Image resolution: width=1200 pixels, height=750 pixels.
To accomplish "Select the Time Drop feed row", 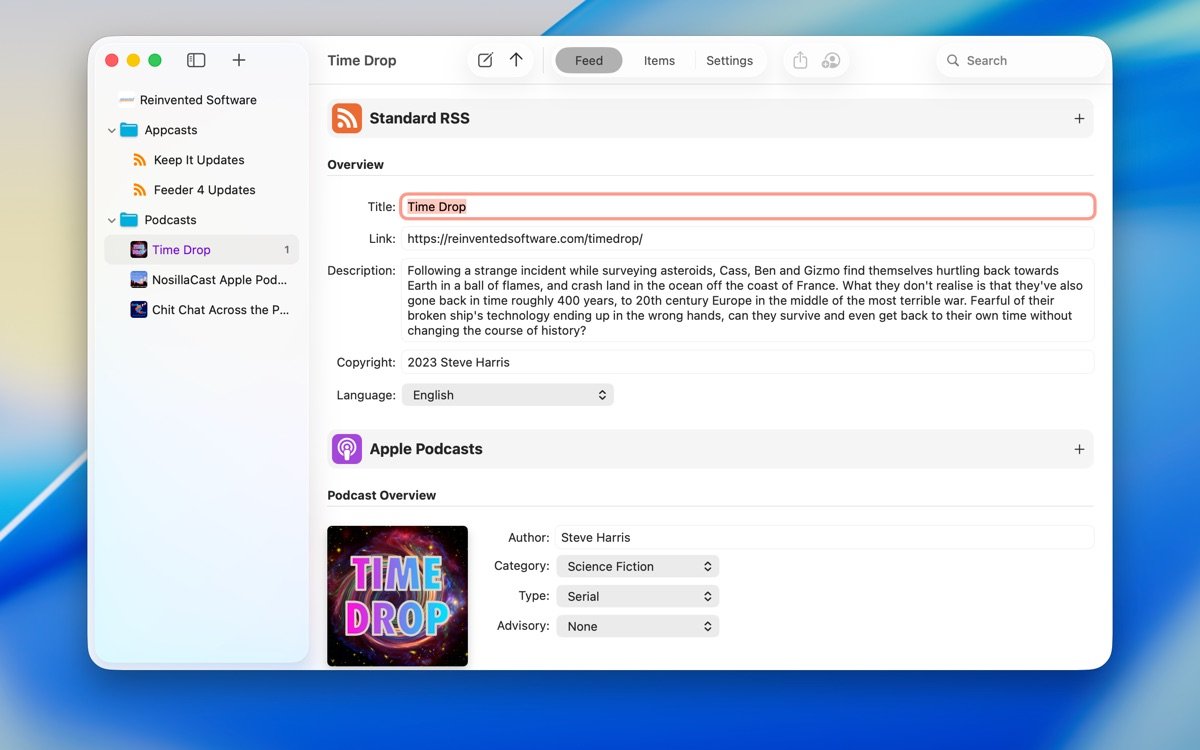I will click(x=201, y=250).
